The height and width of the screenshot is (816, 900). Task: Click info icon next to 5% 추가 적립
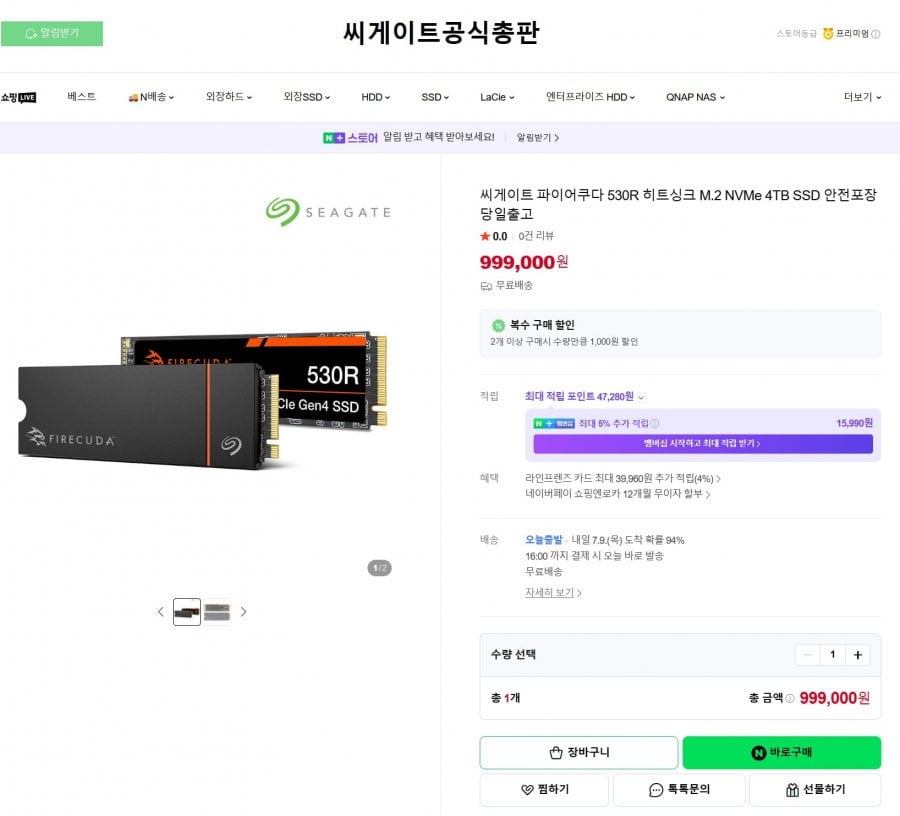[654, 423]
